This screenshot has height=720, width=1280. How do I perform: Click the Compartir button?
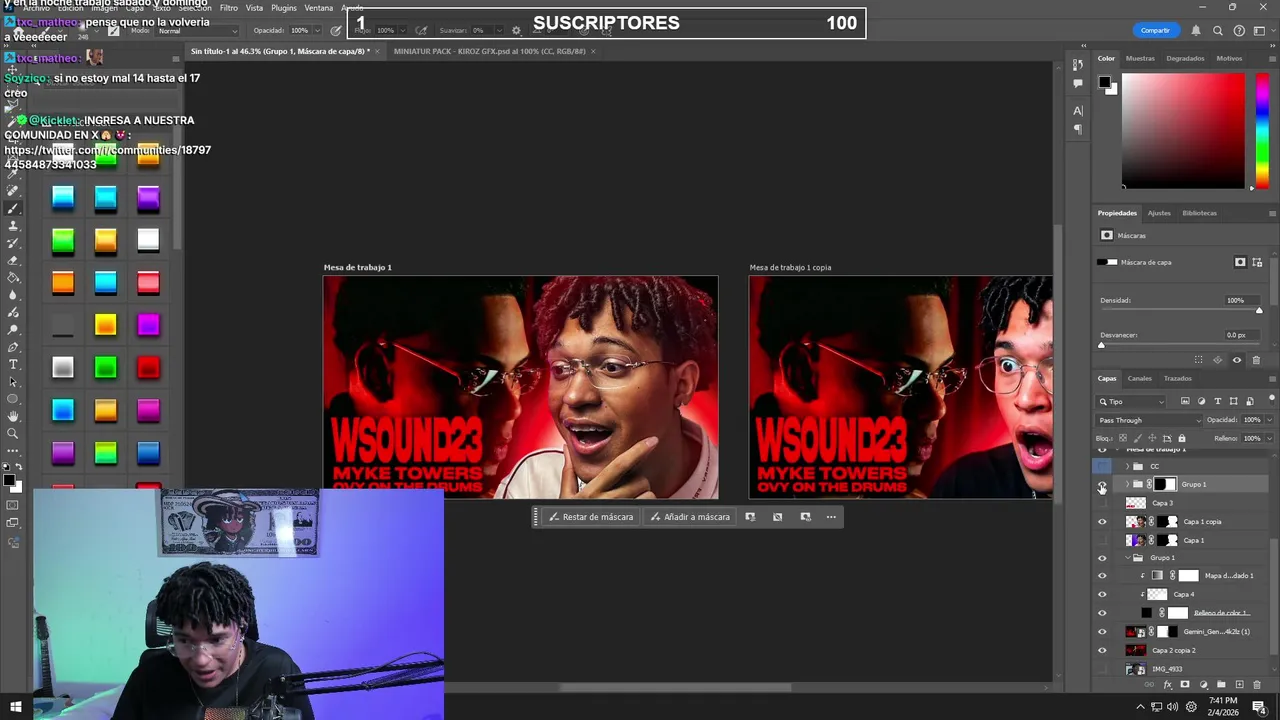click(x=1155, y=30)
